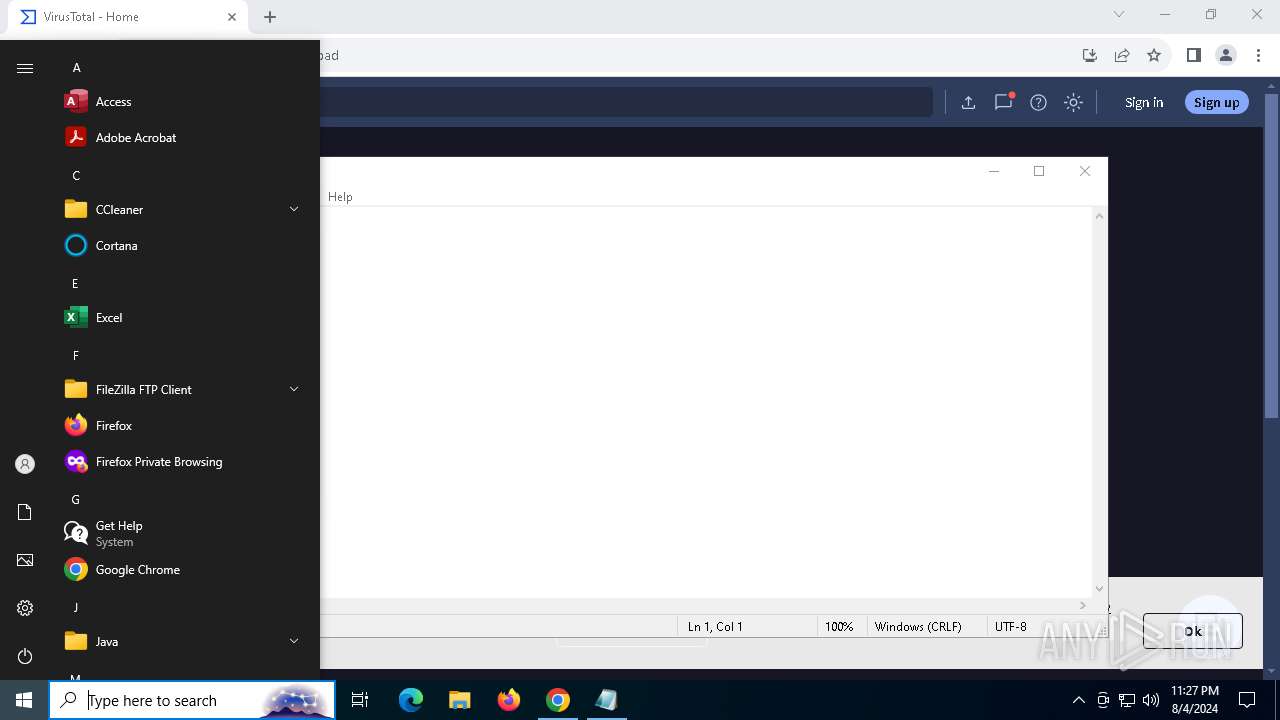Open Documents from Start sidebar
1280x720 pixels.
click(x=25, y=512)
